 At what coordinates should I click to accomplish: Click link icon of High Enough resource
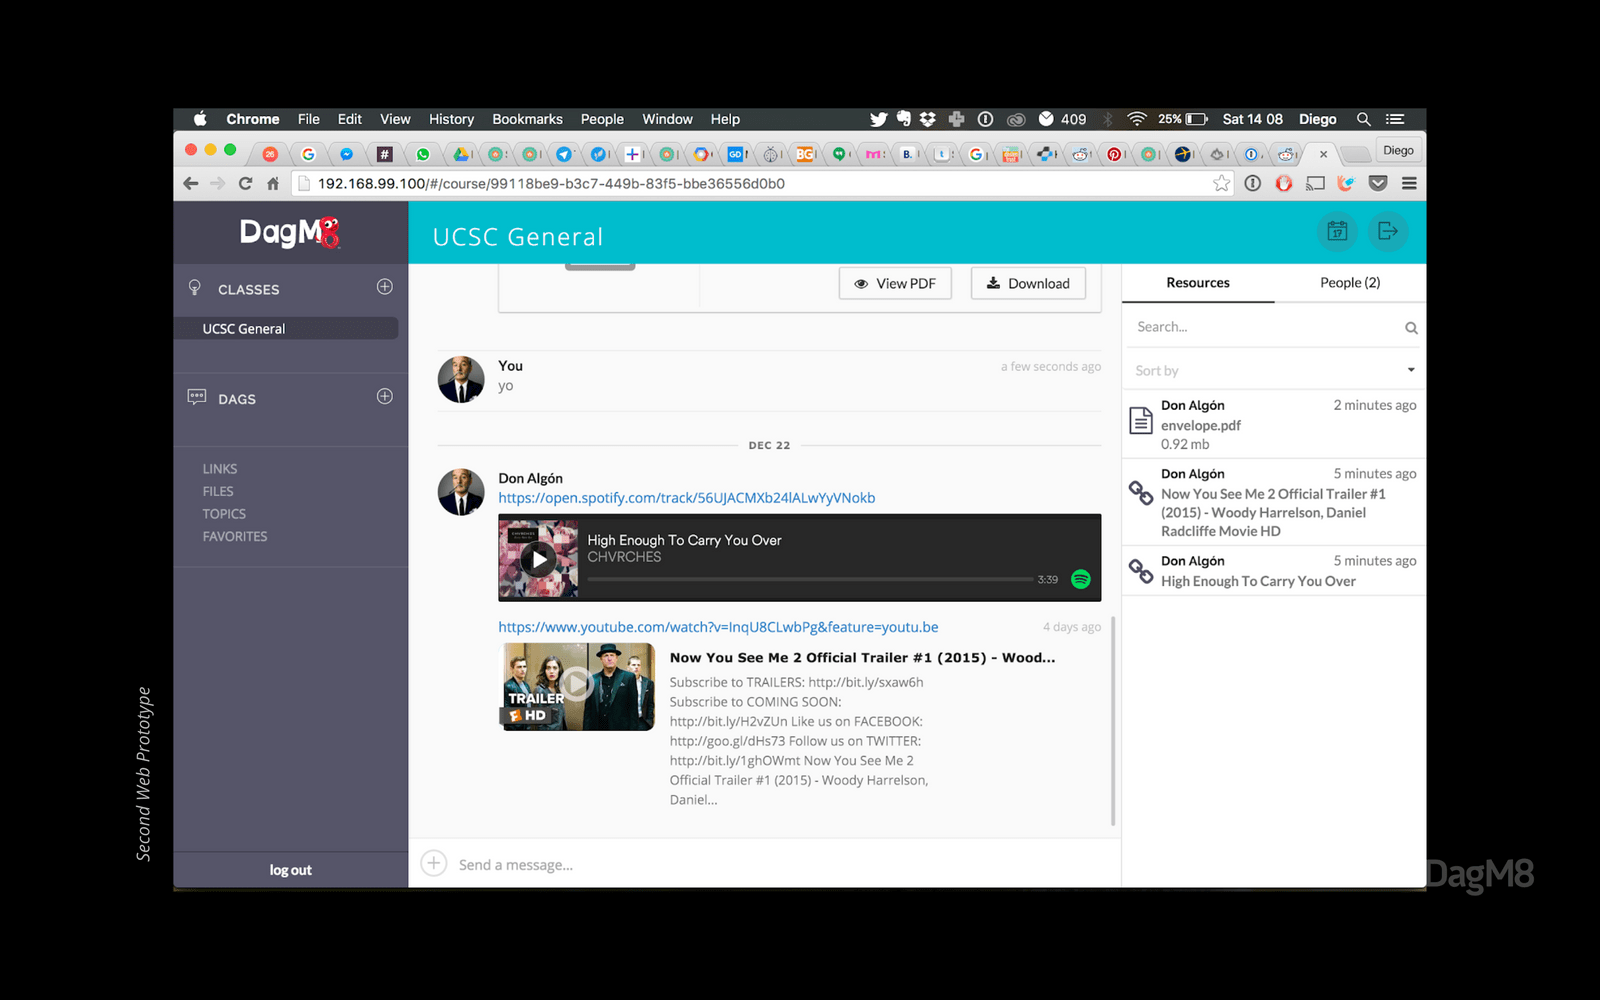tap(1141, 571)
